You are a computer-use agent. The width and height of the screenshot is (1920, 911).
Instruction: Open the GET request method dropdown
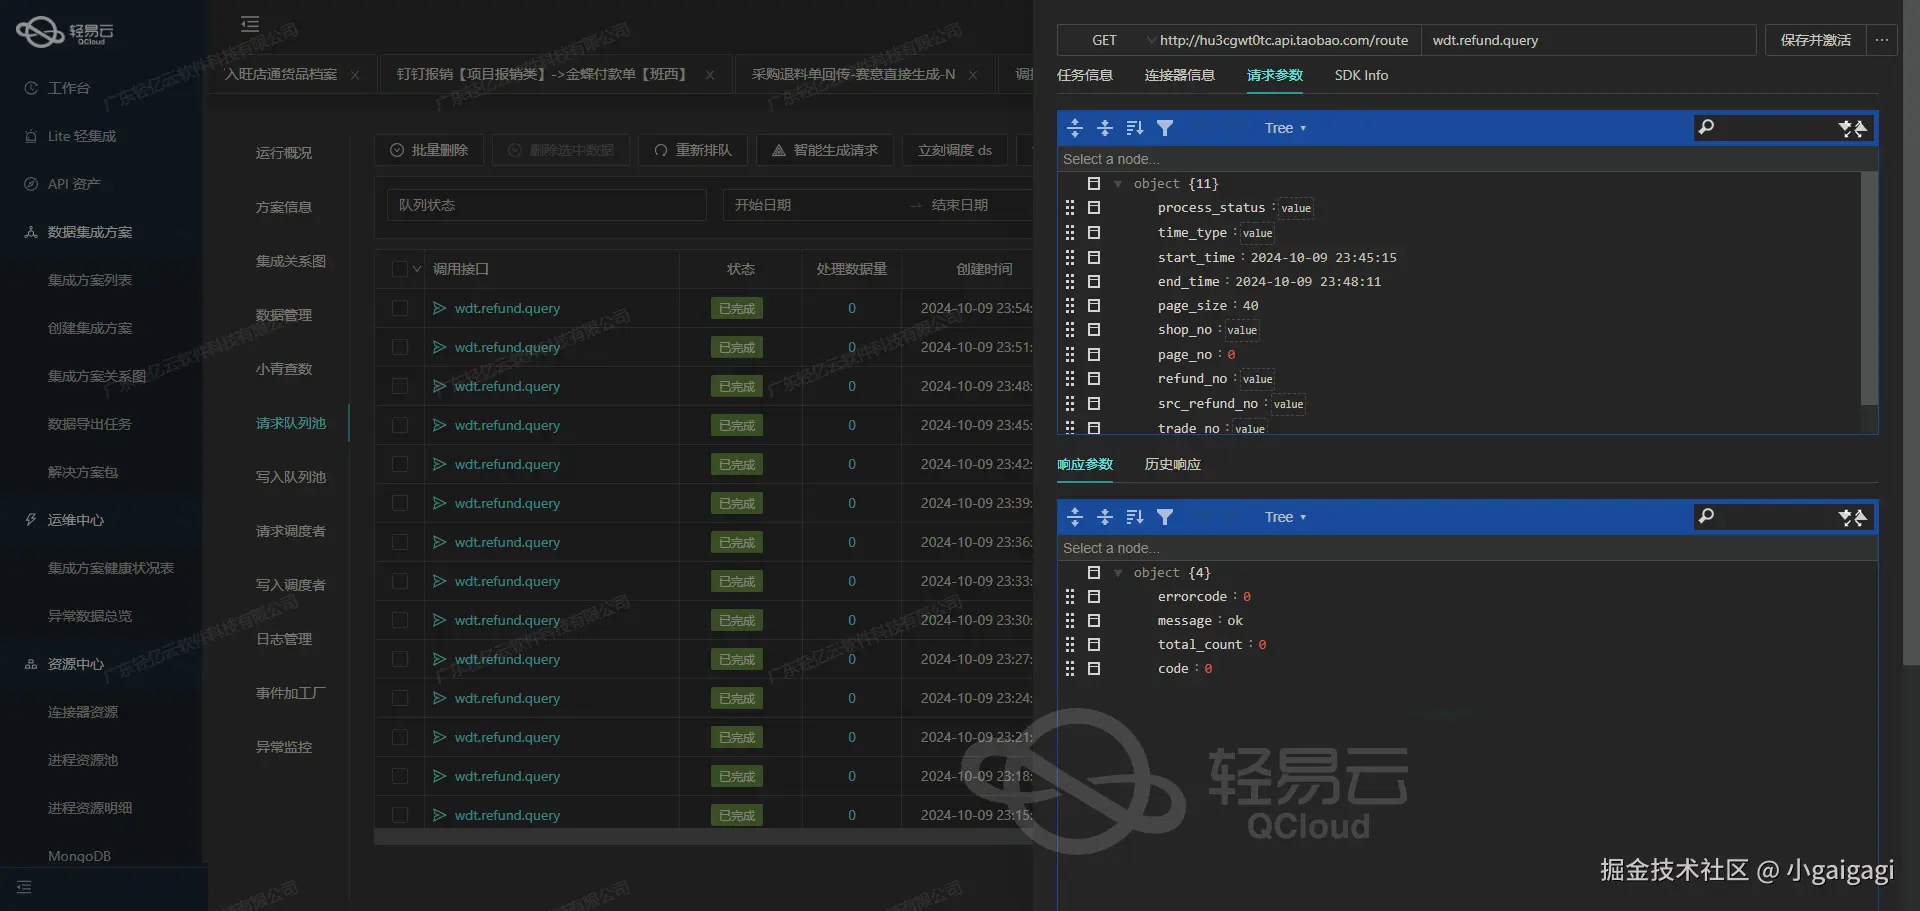pyautogui.click(x=1107, y=40)
